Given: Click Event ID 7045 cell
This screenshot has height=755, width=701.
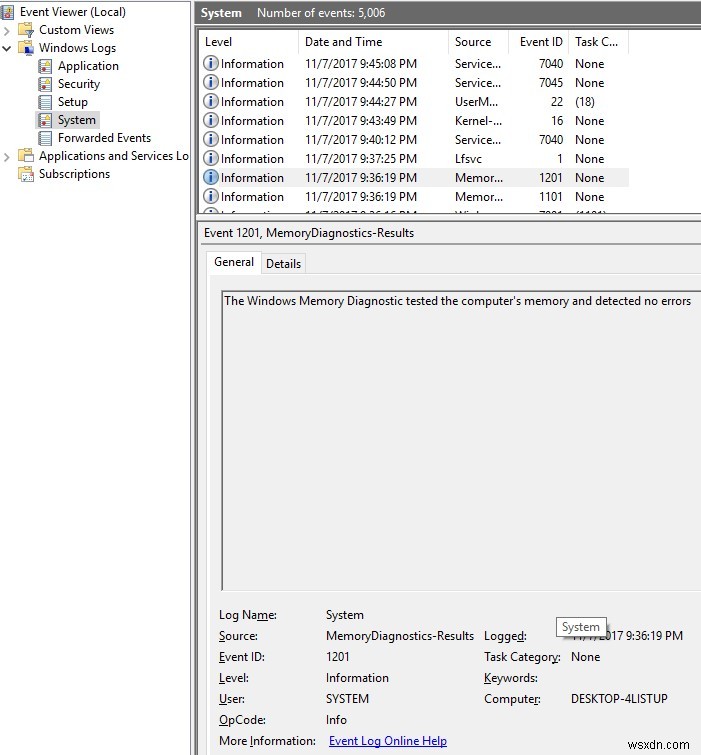Looking at the screenshot, I should click(551, 83).
